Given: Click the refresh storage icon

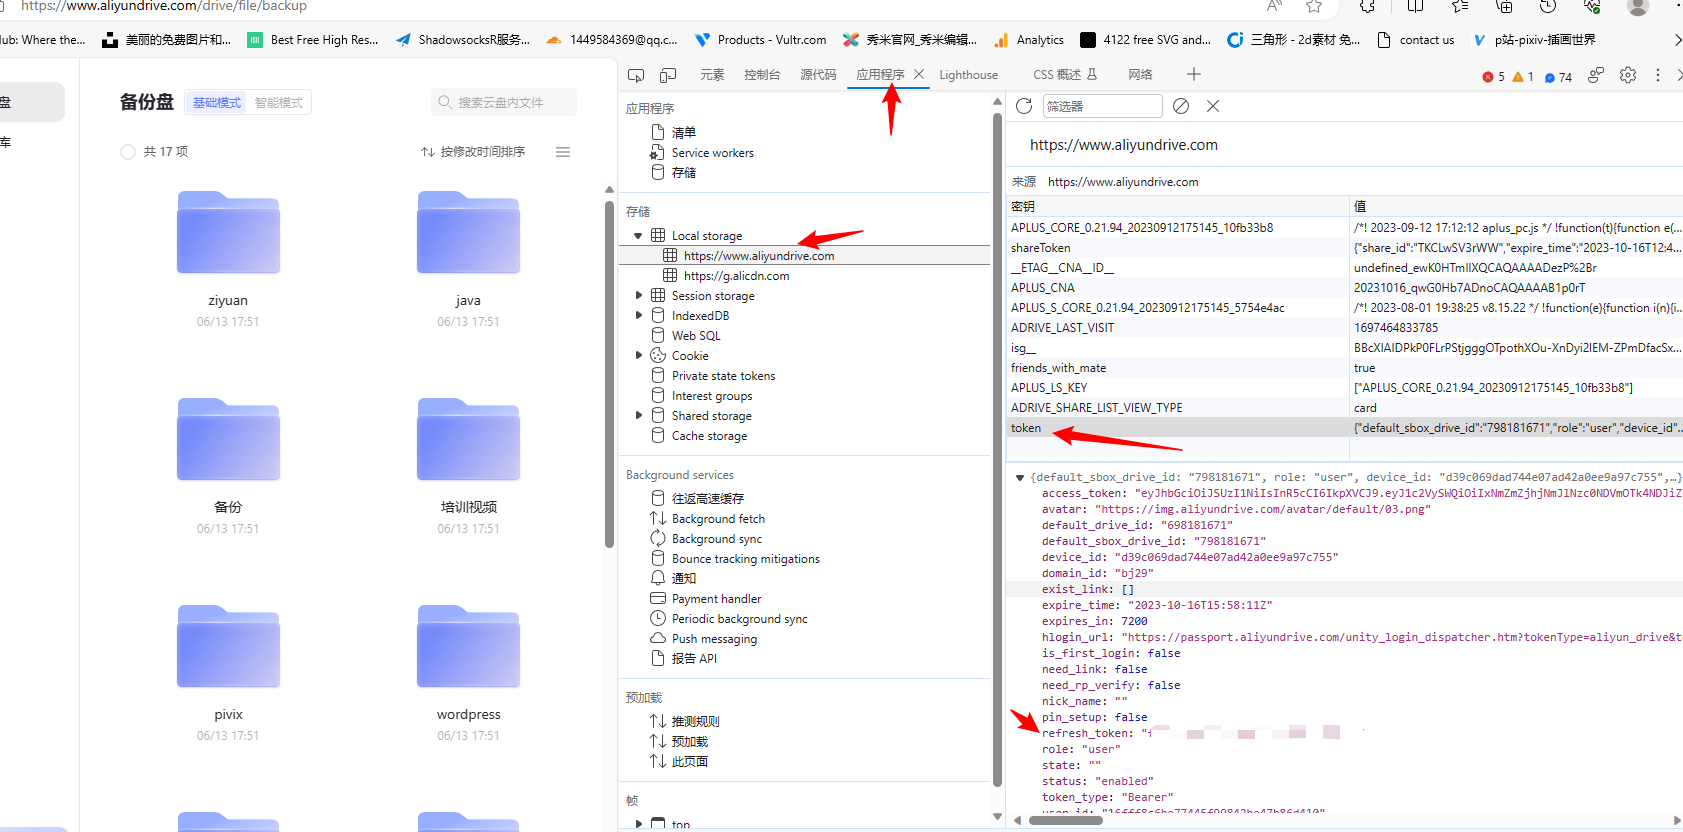Looking at the screenshot, I should coord(1024,106).
